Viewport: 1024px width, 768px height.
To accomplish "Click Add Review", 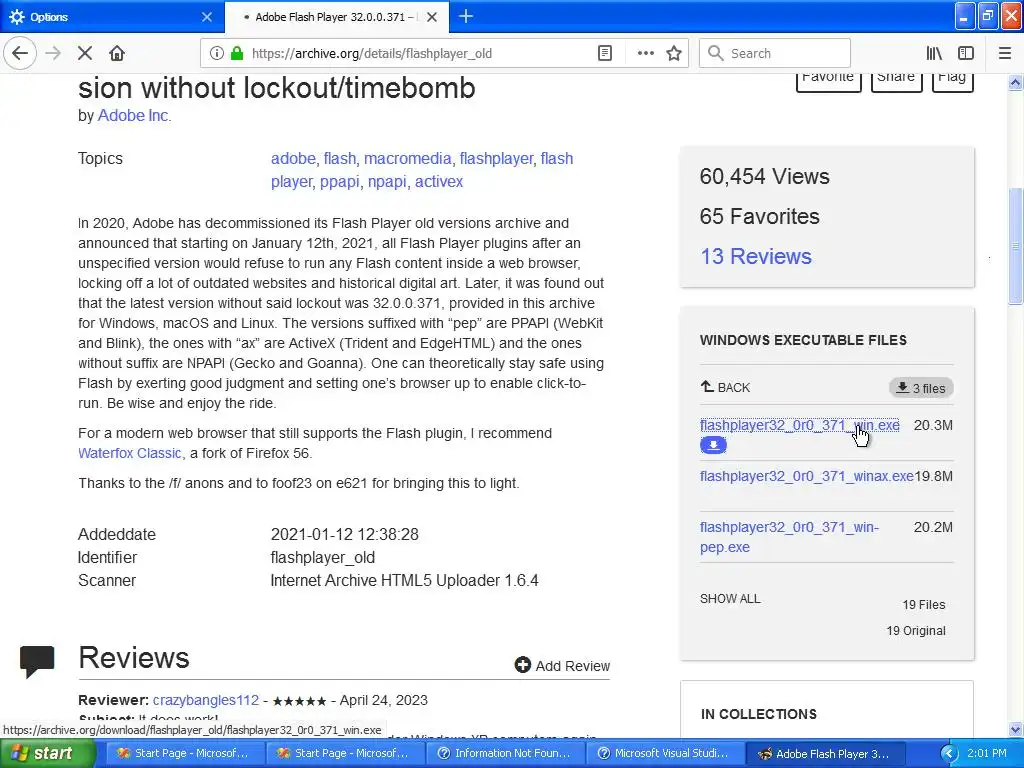I will tap(562, 665).
